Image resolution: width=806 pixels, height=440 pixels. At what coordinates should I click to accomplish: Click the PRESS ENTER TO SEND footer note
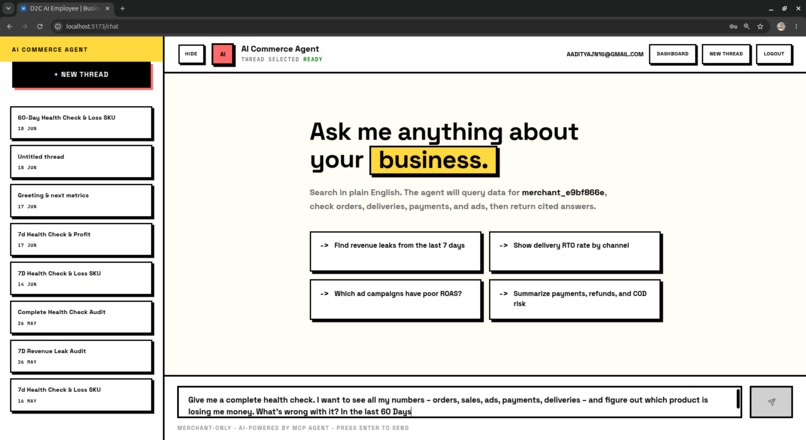pyautogui.click(x=373, y=428)
